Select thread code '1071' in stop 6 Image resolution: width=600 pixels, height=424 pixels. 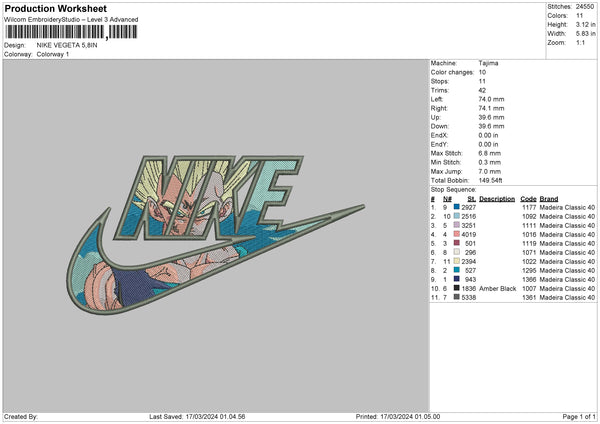pyautogui.click(x=529, y=253)
